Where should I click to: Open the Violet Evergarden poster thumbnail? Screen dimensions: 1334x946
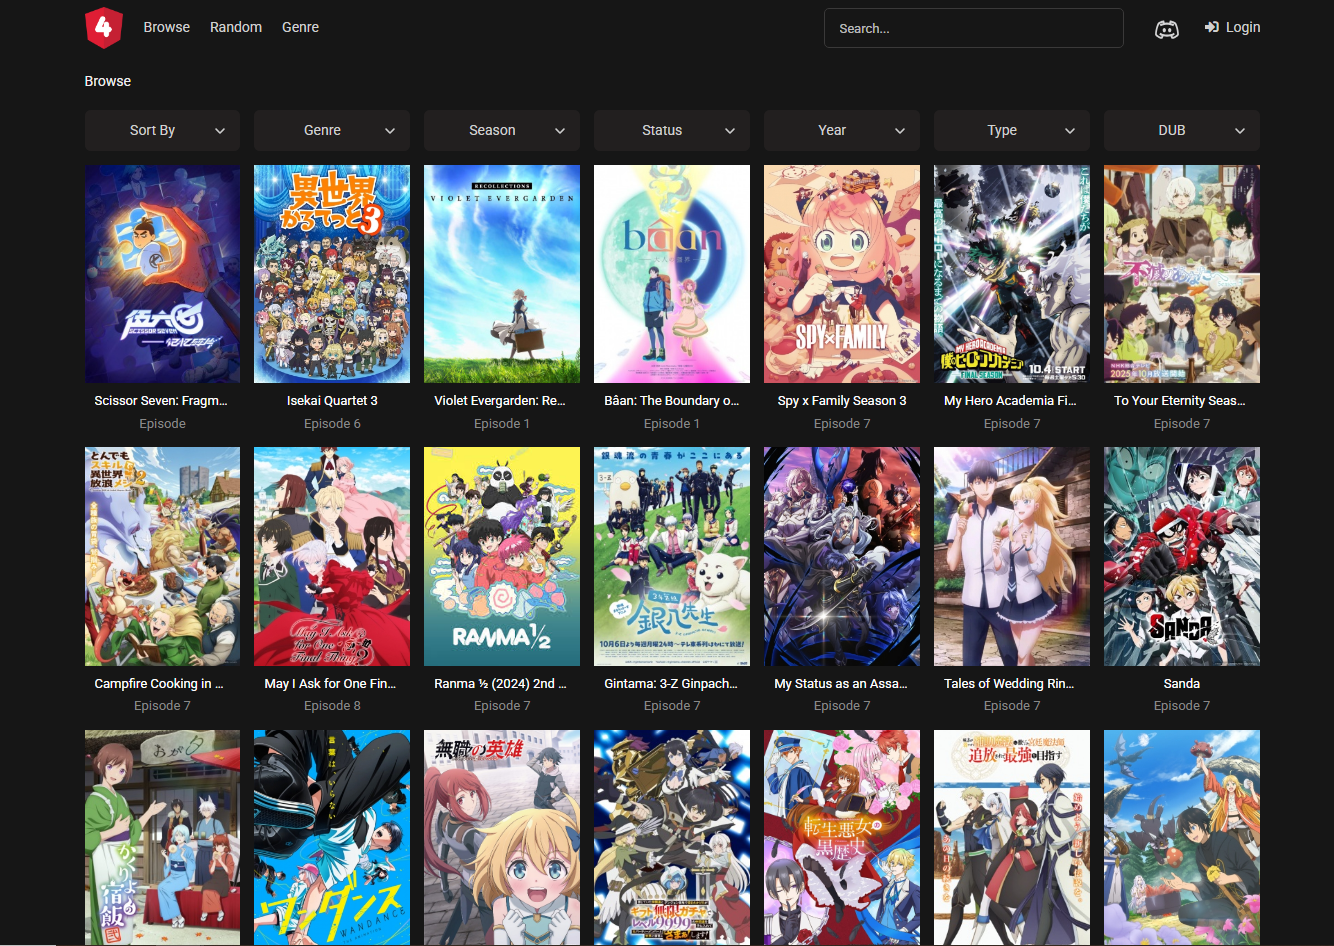tap(502, 274)
